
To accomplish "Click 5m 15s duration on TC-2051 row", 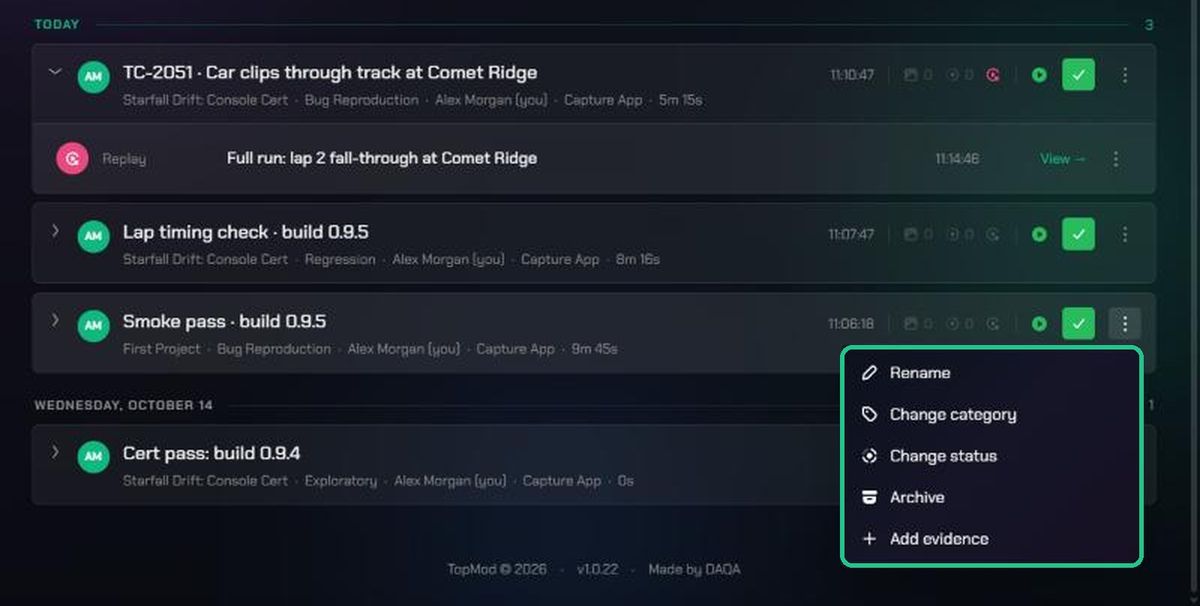I will pyautogui.click(x=681, y=100).
